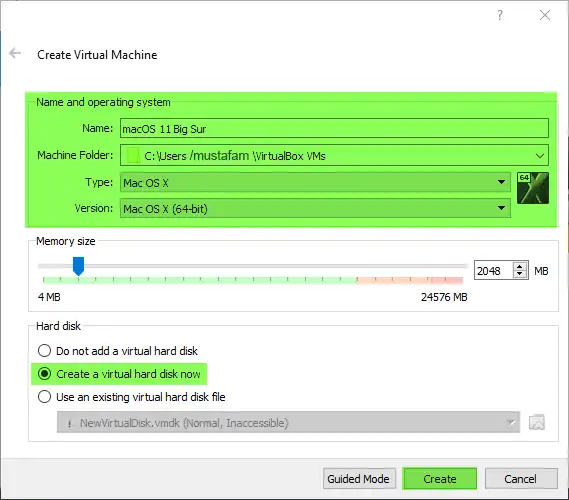Click the memory size slider handle
569x500 pixels.
[78, 266]
